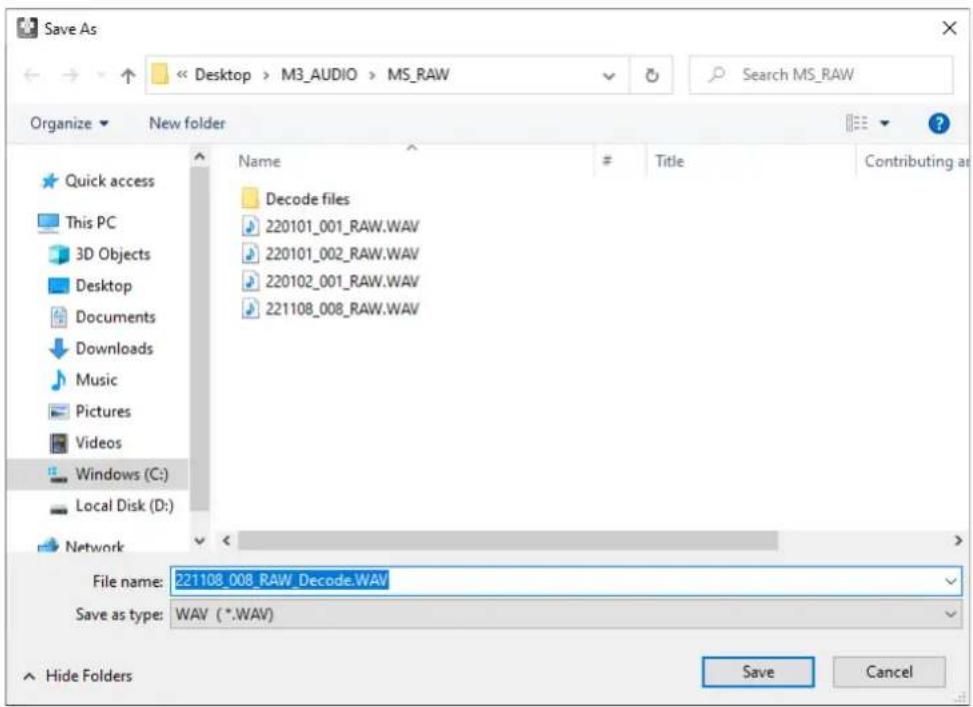This screenshot has height=707, width=973.
Task: Open Videos in navigation pane
Action: tap(98, 443)
